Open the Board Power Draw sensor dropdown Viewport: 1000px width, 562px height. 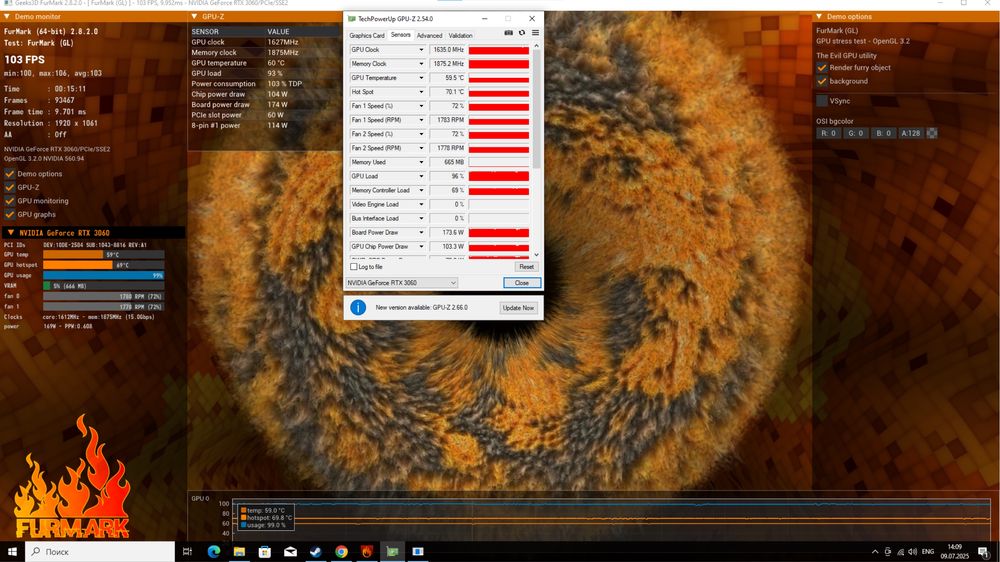421,232
